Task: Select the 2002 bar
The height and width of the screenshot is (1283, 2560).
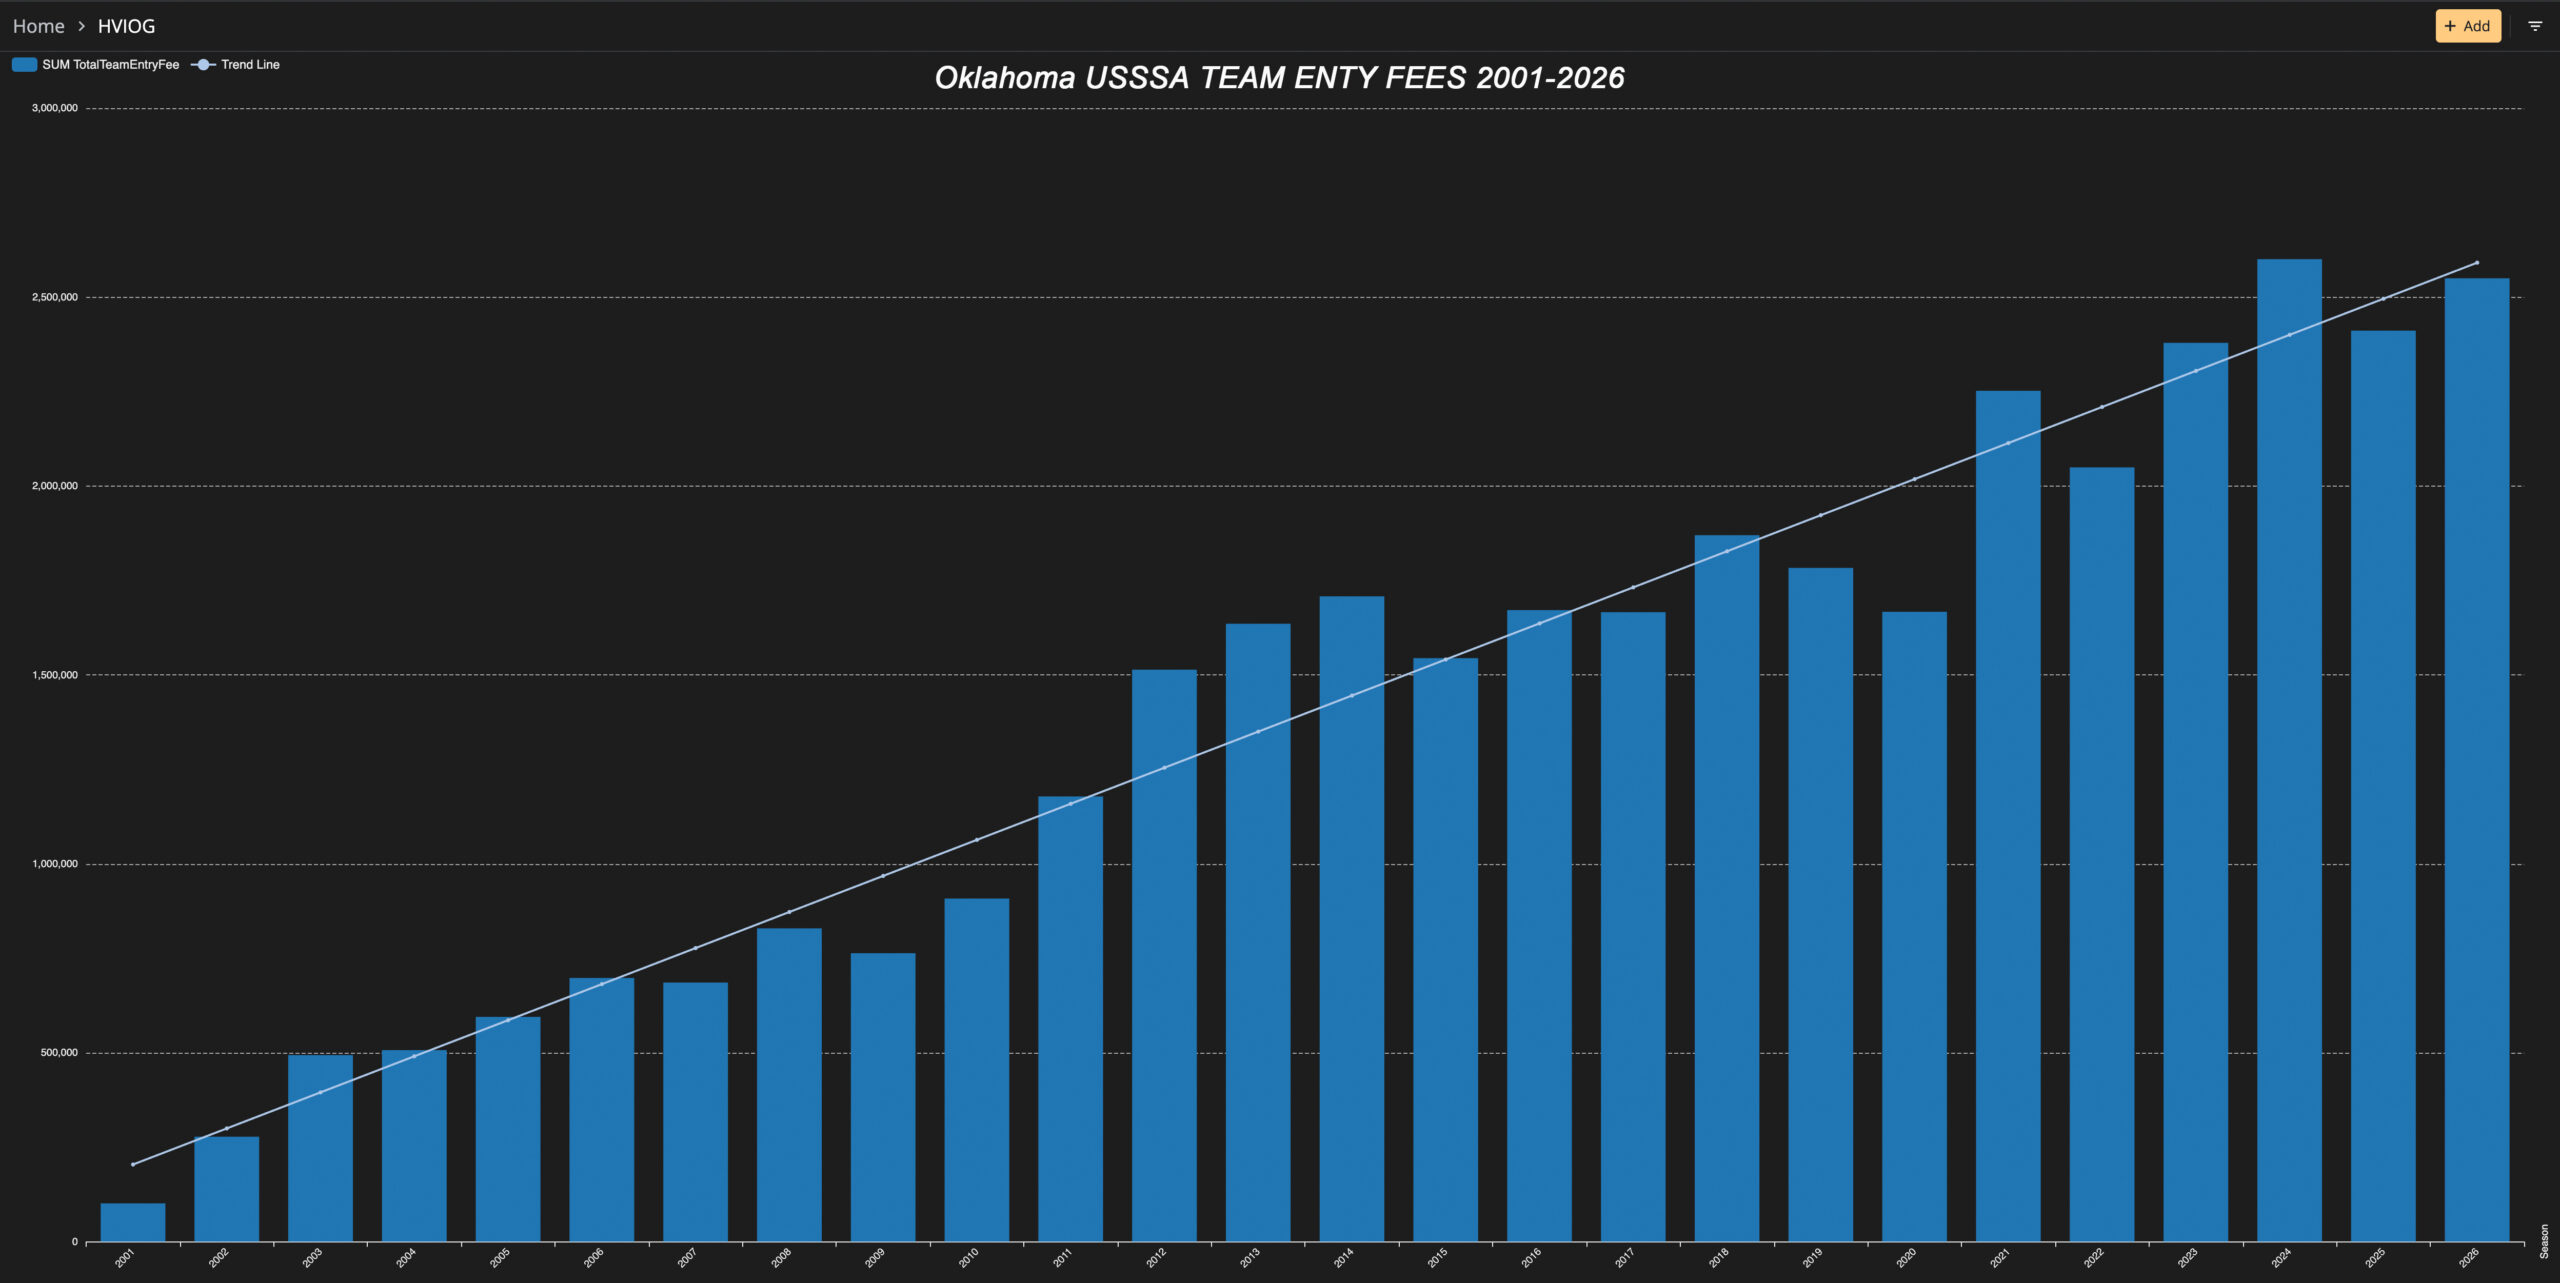Action: pyautogui.click(x=226, y=1189)
